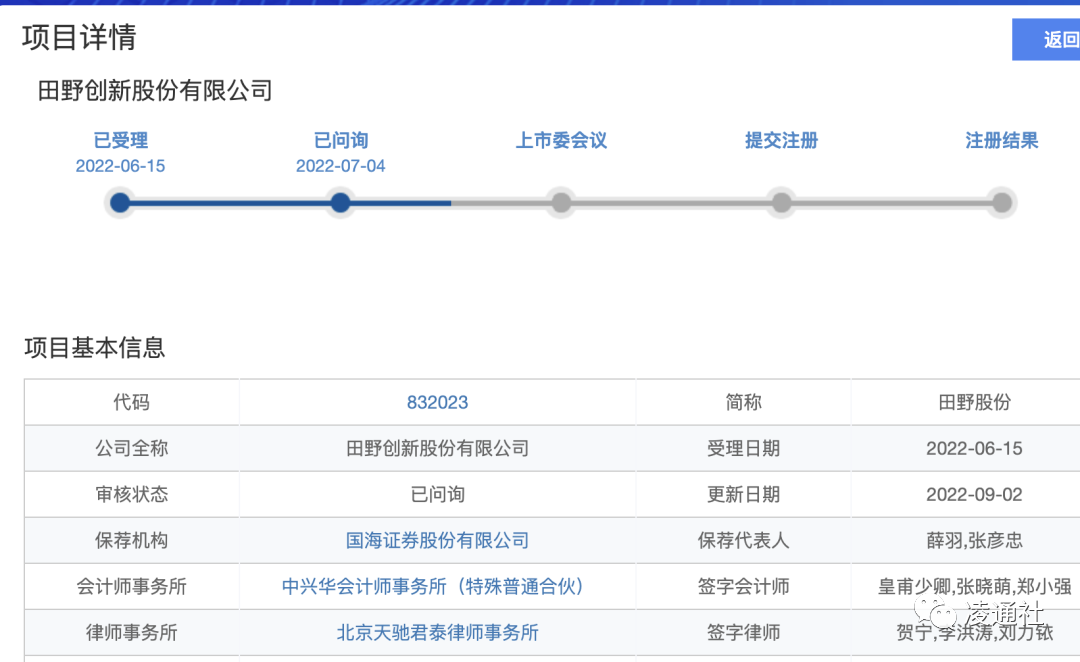
Task: Click the 已问询 value in the 审核状态 row
Action: click(437, 495)
